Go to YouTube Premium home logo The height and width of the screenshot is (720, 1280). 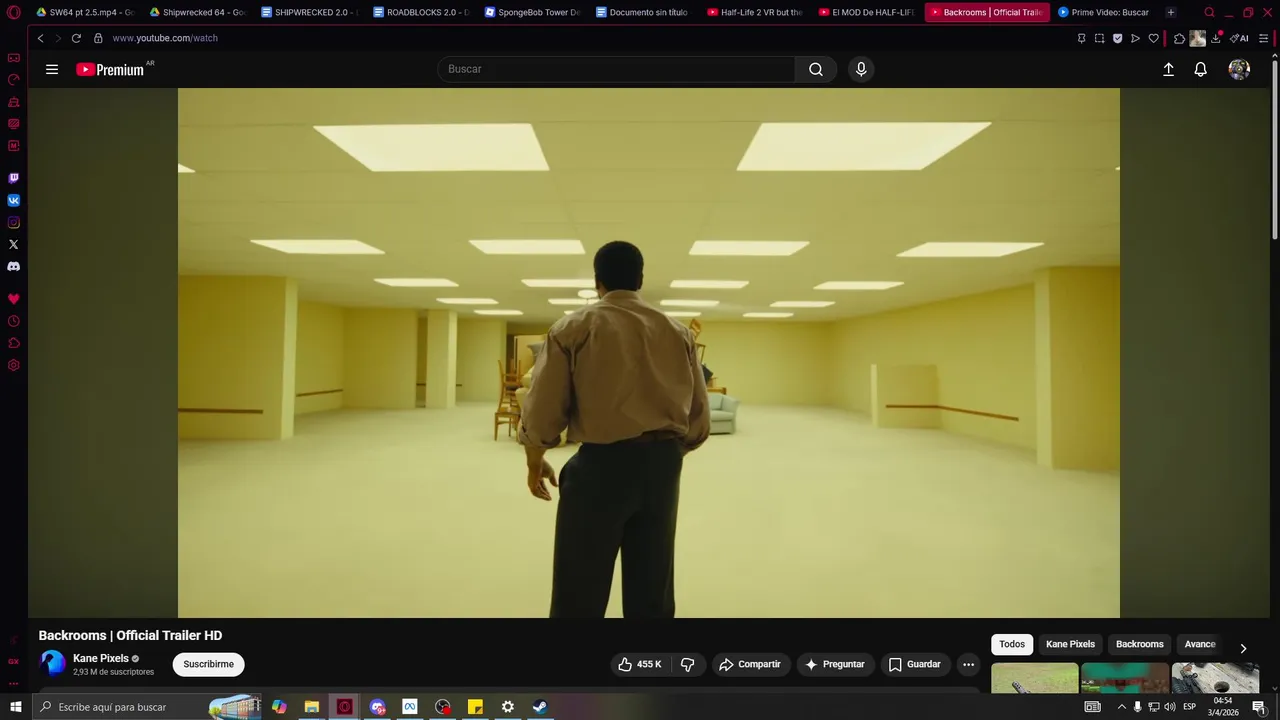pos(111,69)
